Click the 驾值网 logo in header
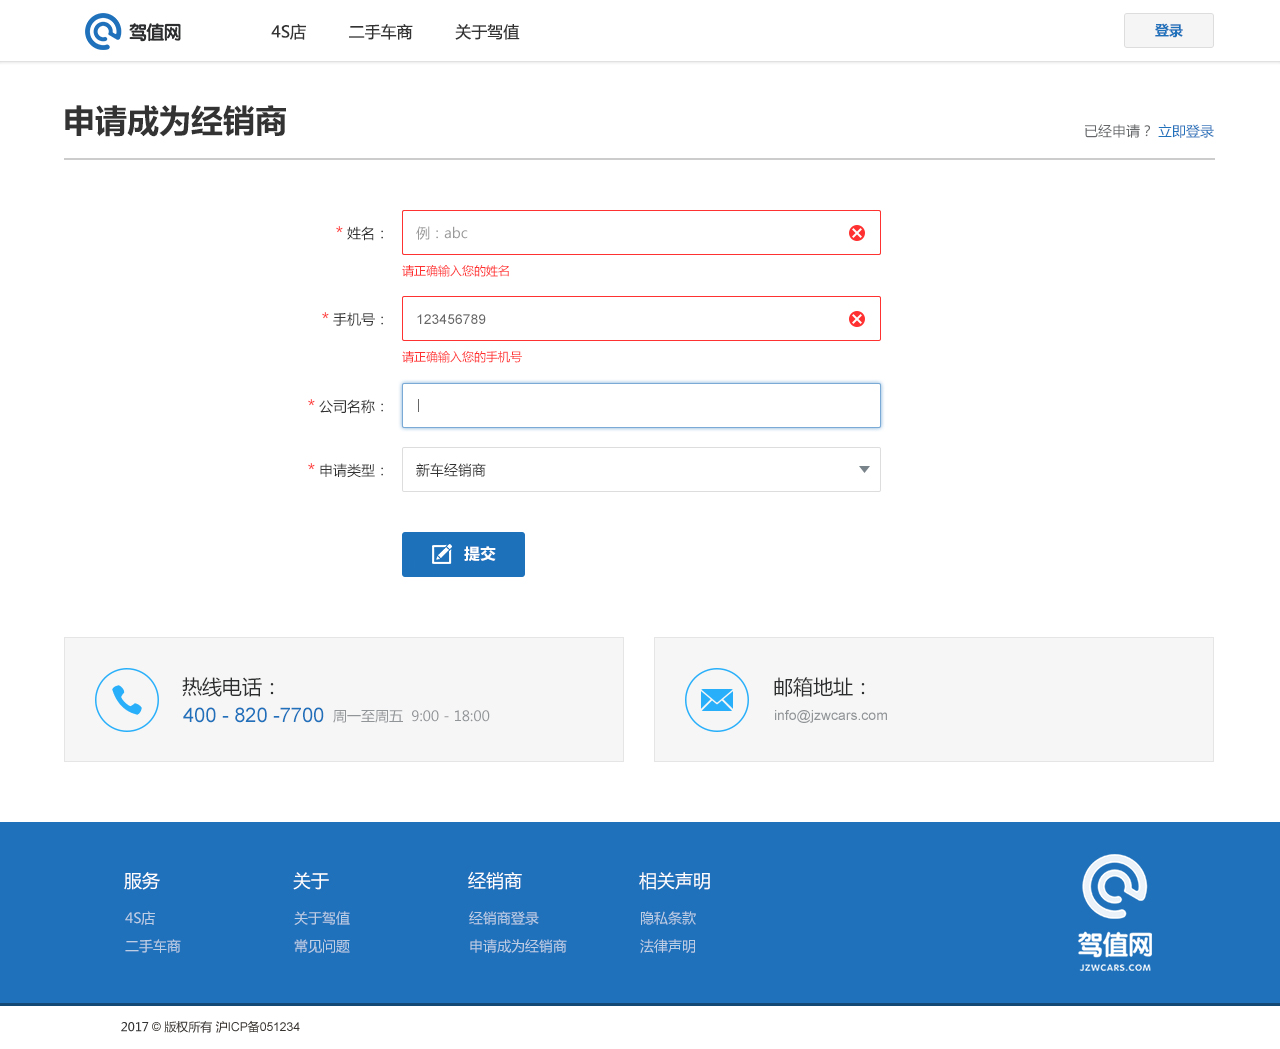The height and width of the screenshot is (1049, 1280). click(x=133, y=32)
